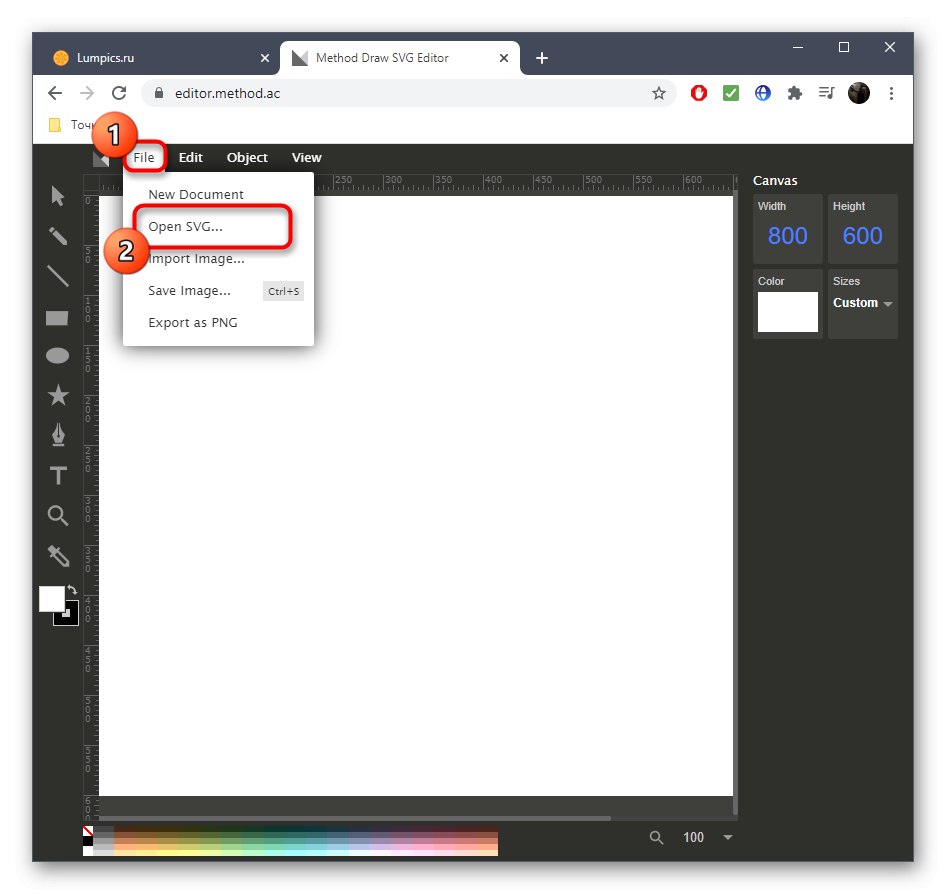Open the View menu
Screen dimensions: 946x894
pos(306,157)
